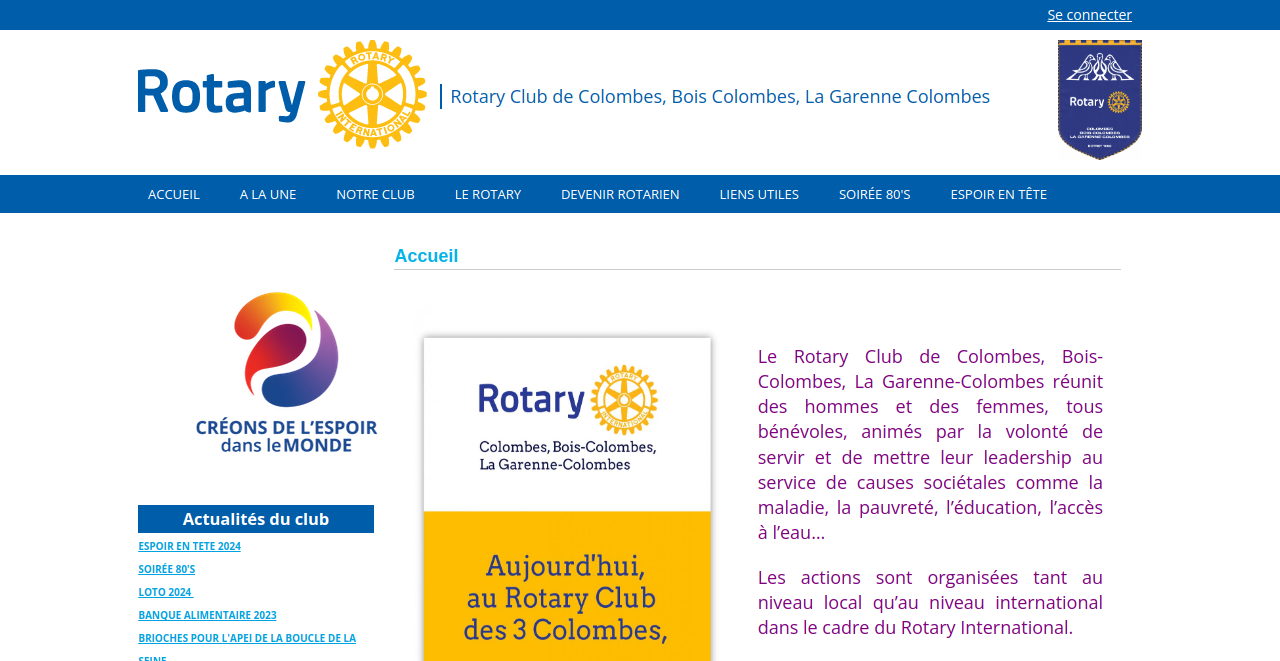Viewport: 1280px width, 661px height.
Task: Open the Loto 2024 news link
Action: 165,592
